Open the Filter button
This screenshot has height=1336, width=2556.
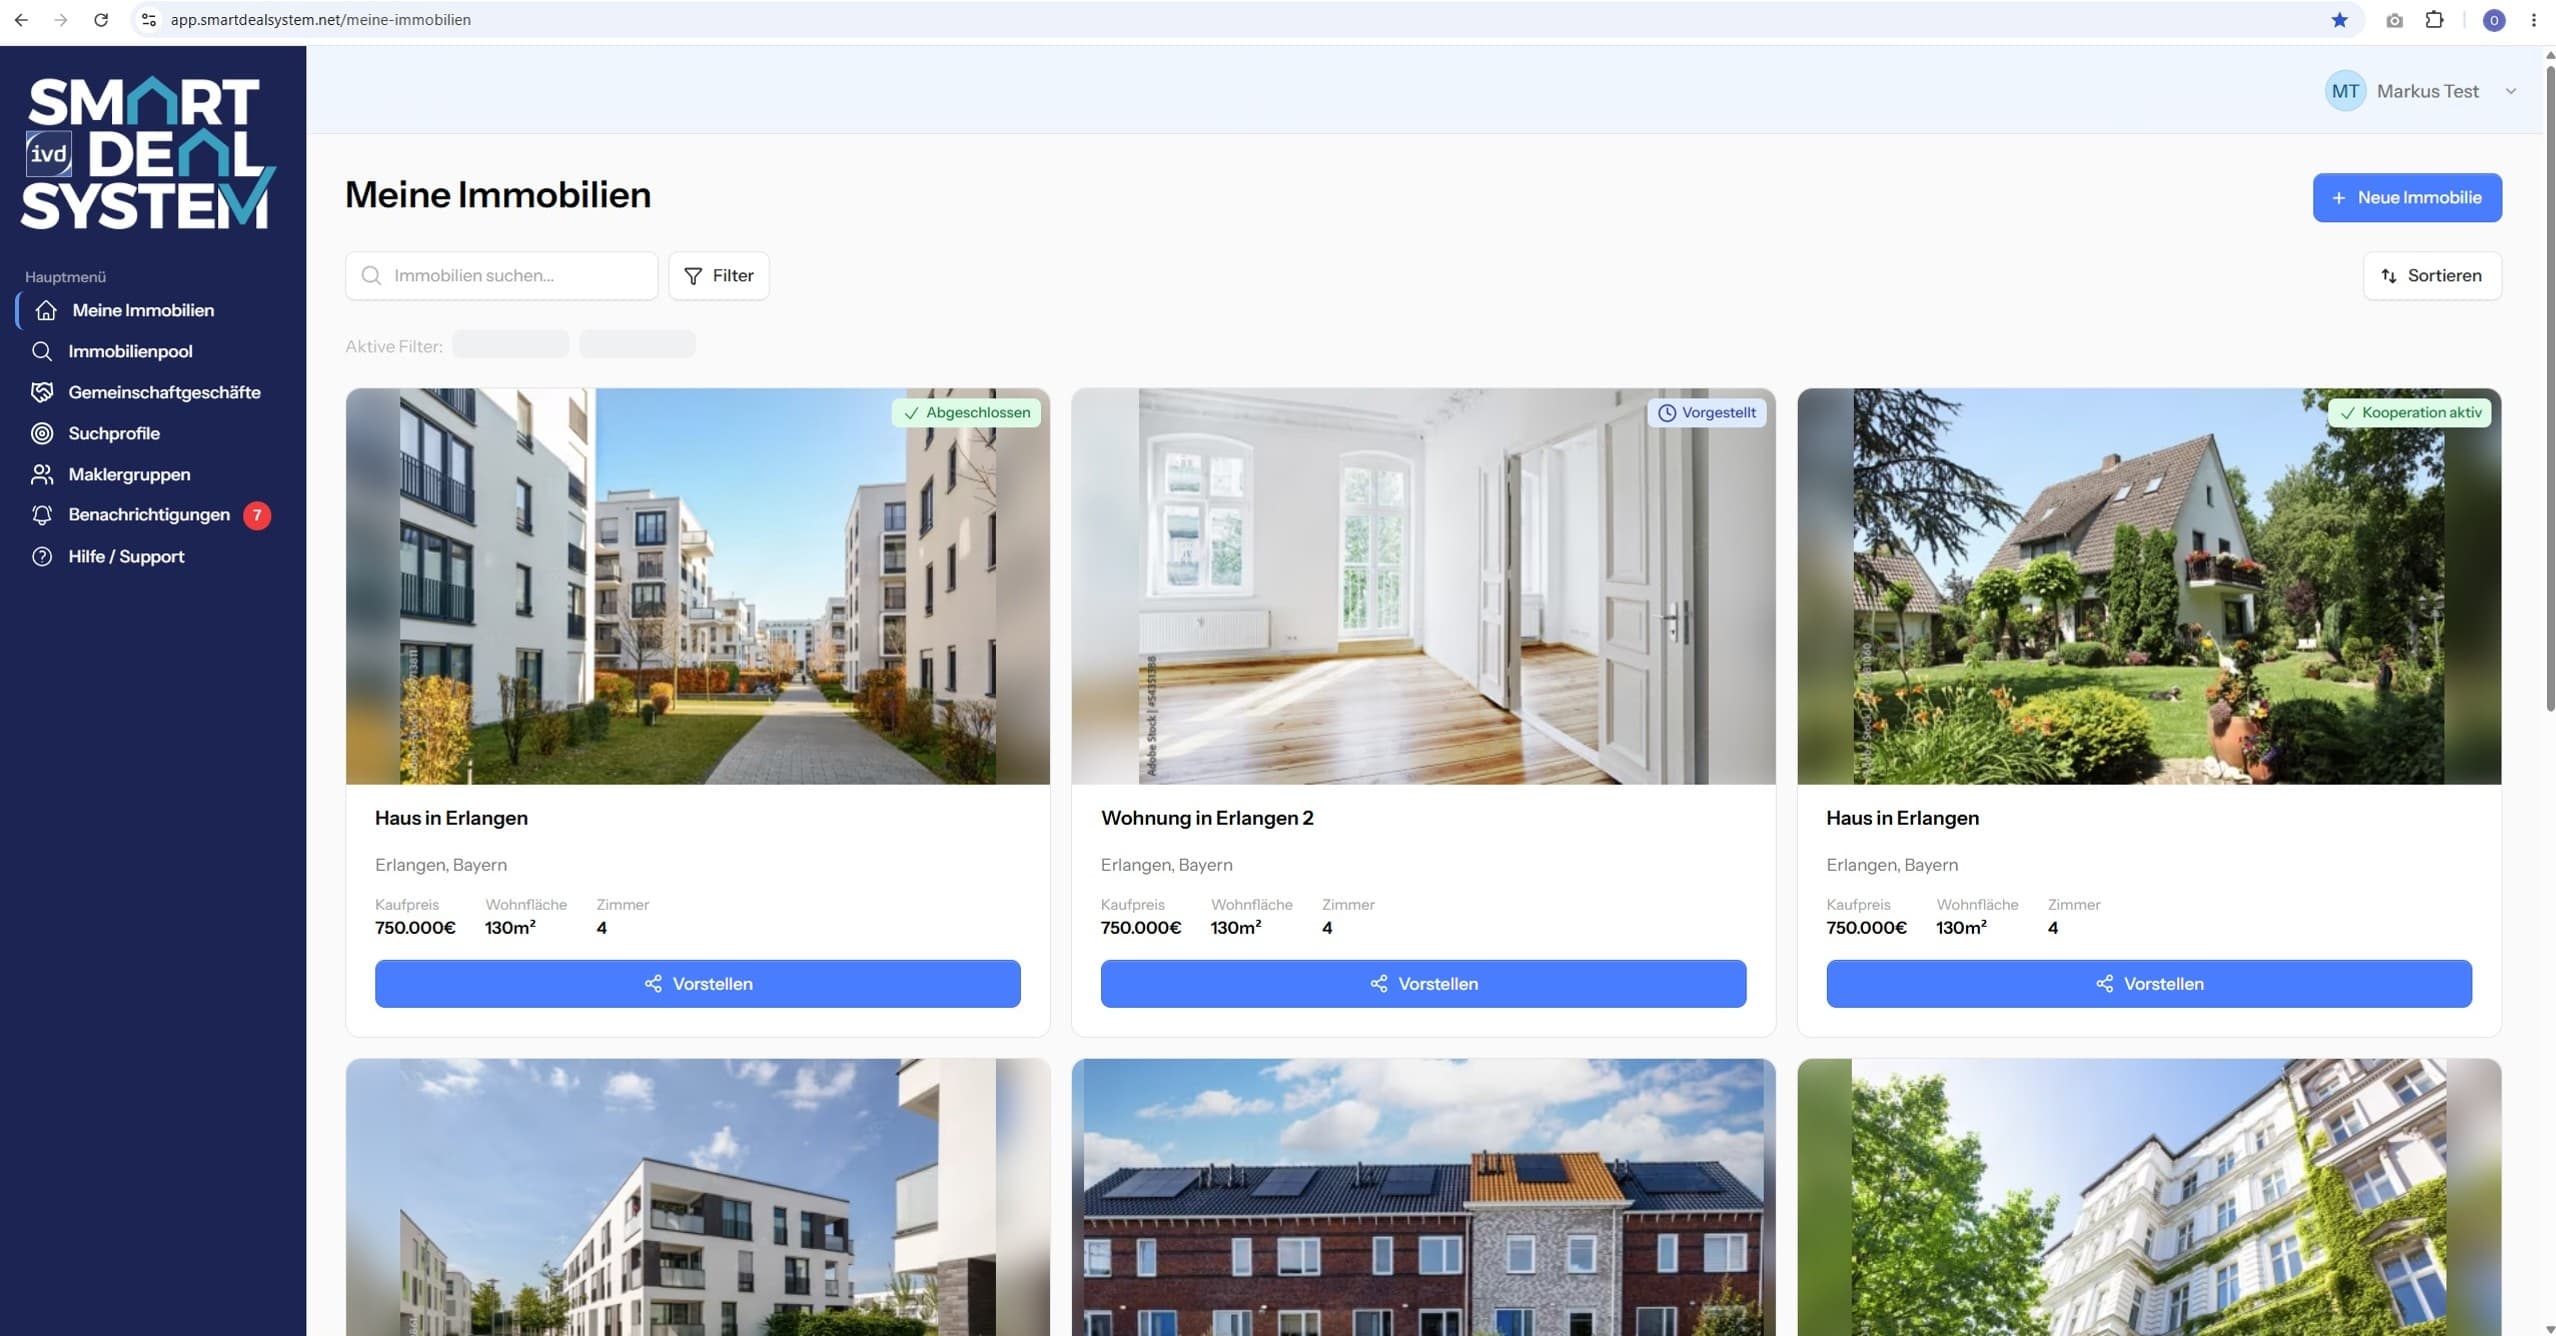coord(718,275)
